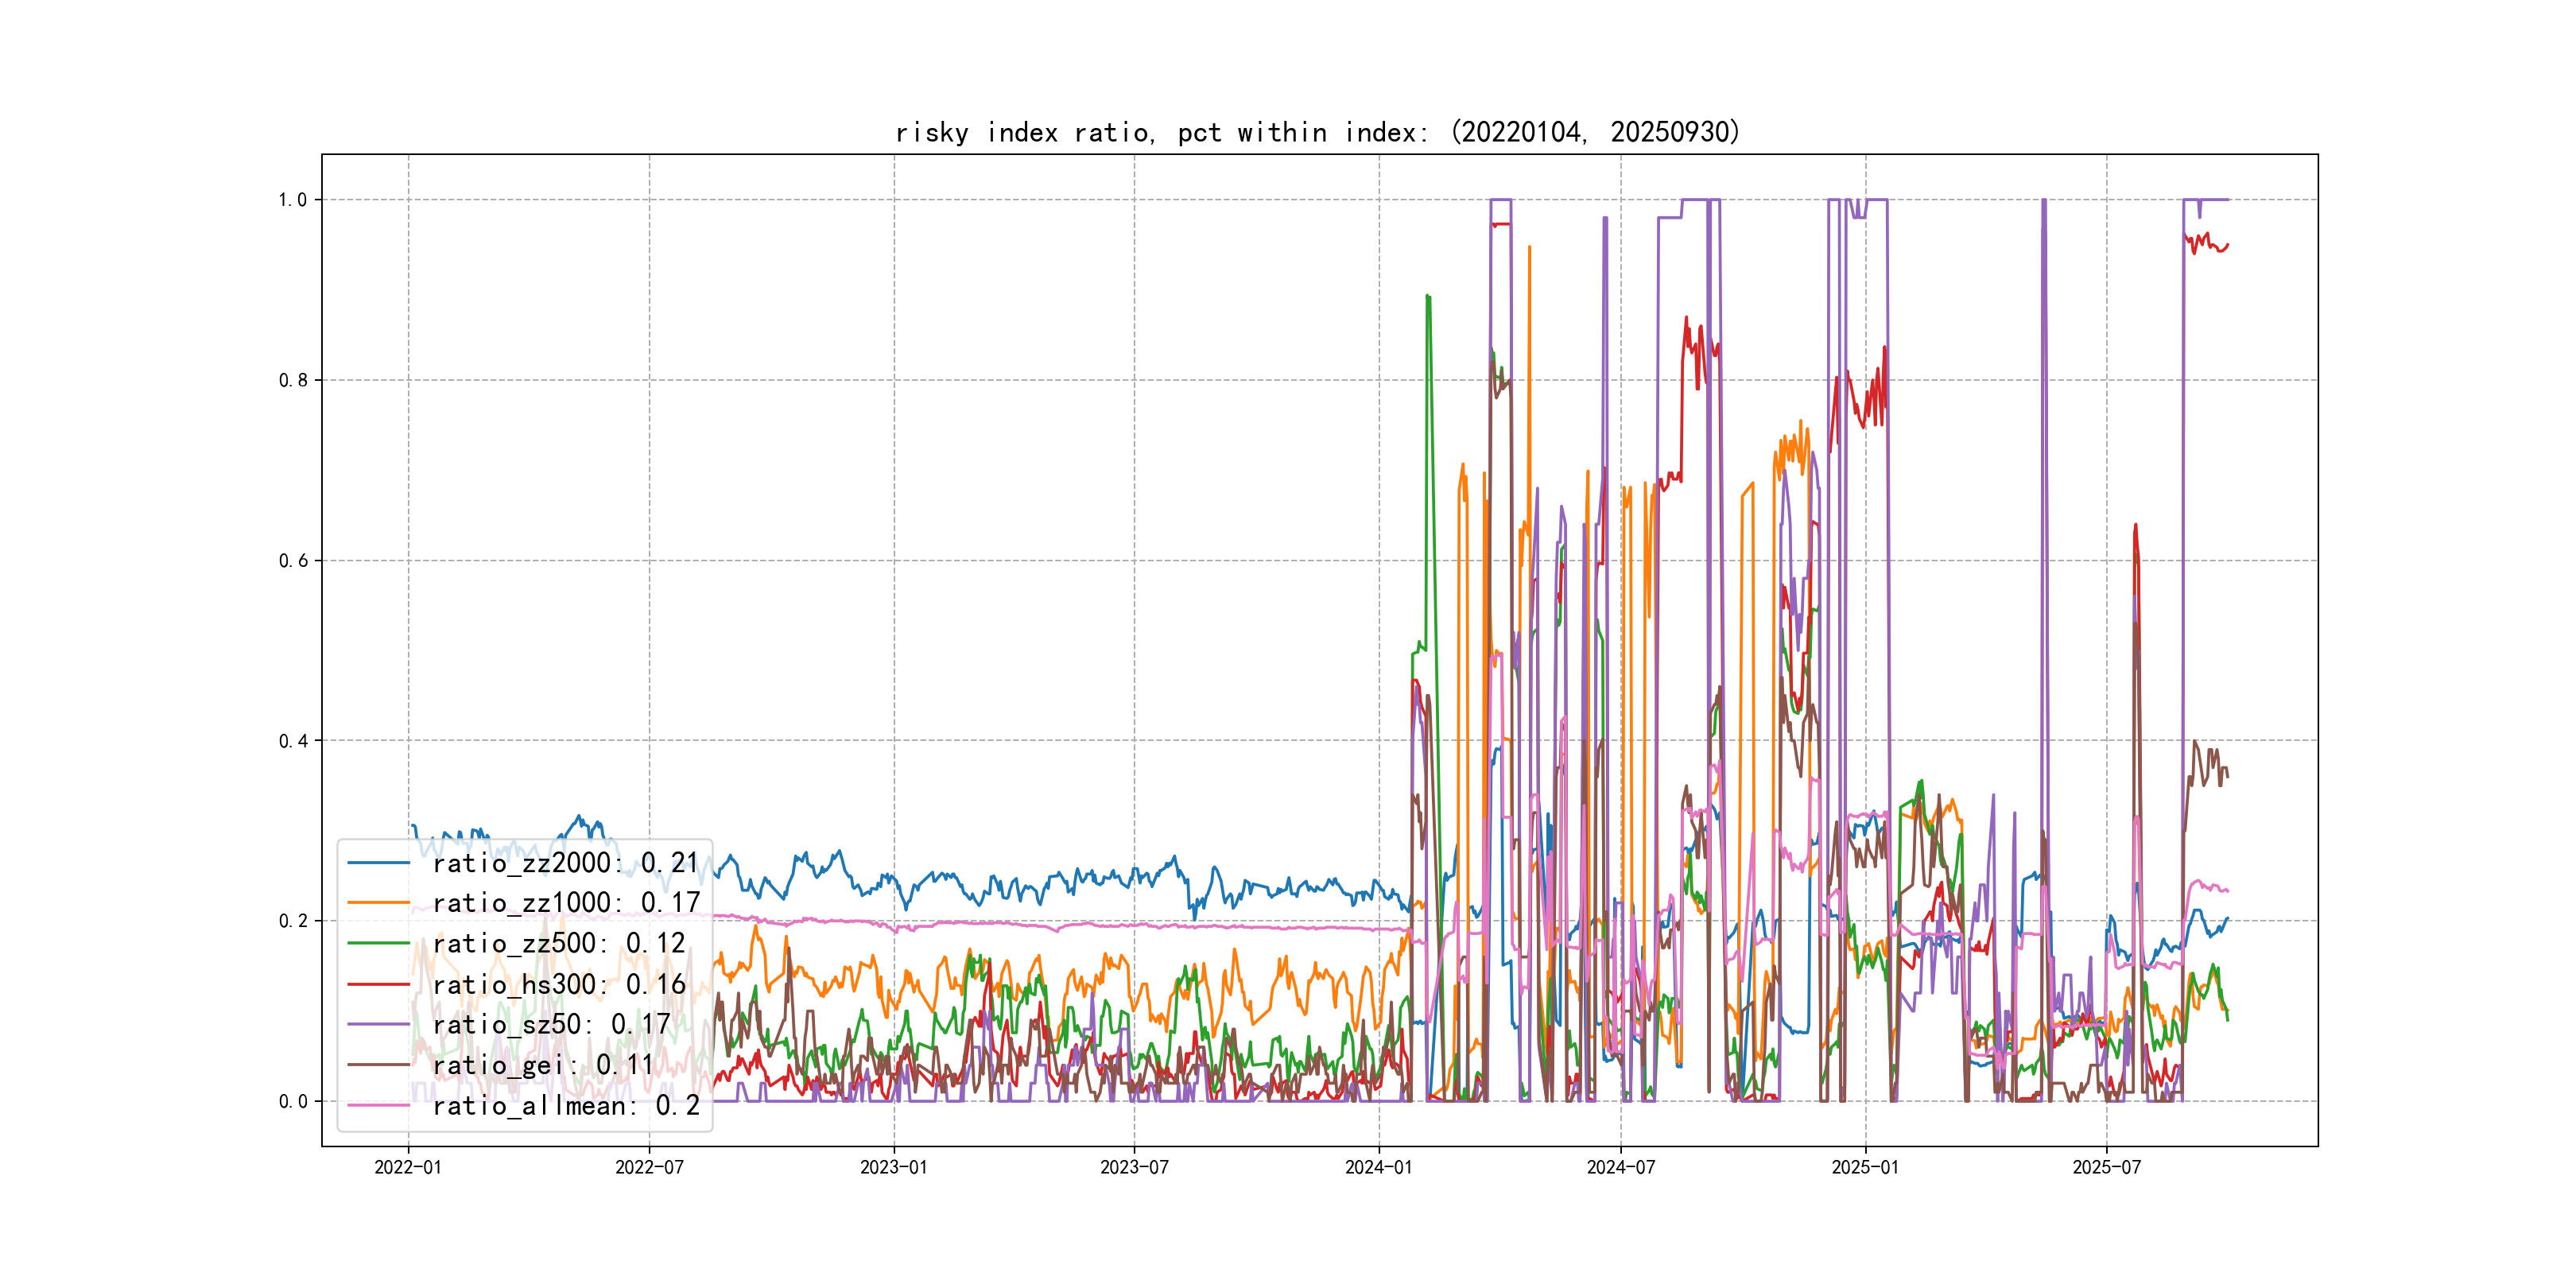This screenshot has height=1288, width=2576.
Task: Click the purple ratio_sz50 legend line sample
Action: tap(378, 1024)
